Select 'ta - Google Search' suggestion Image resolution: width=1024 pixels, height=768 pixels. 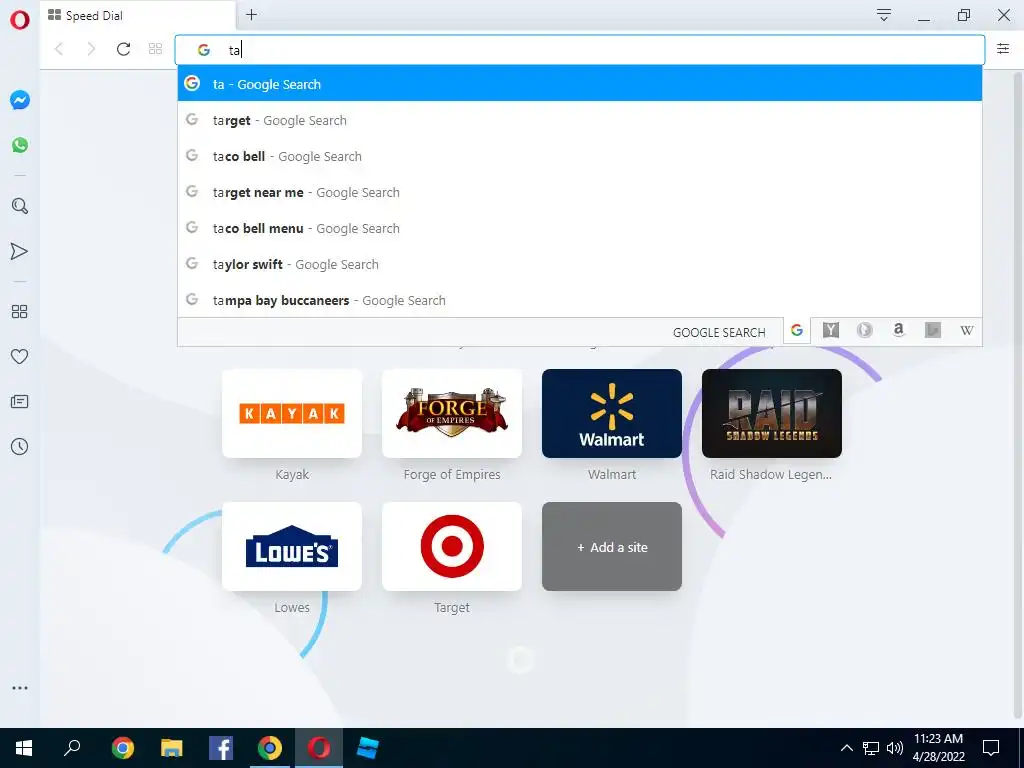click(x=579, y=84)
